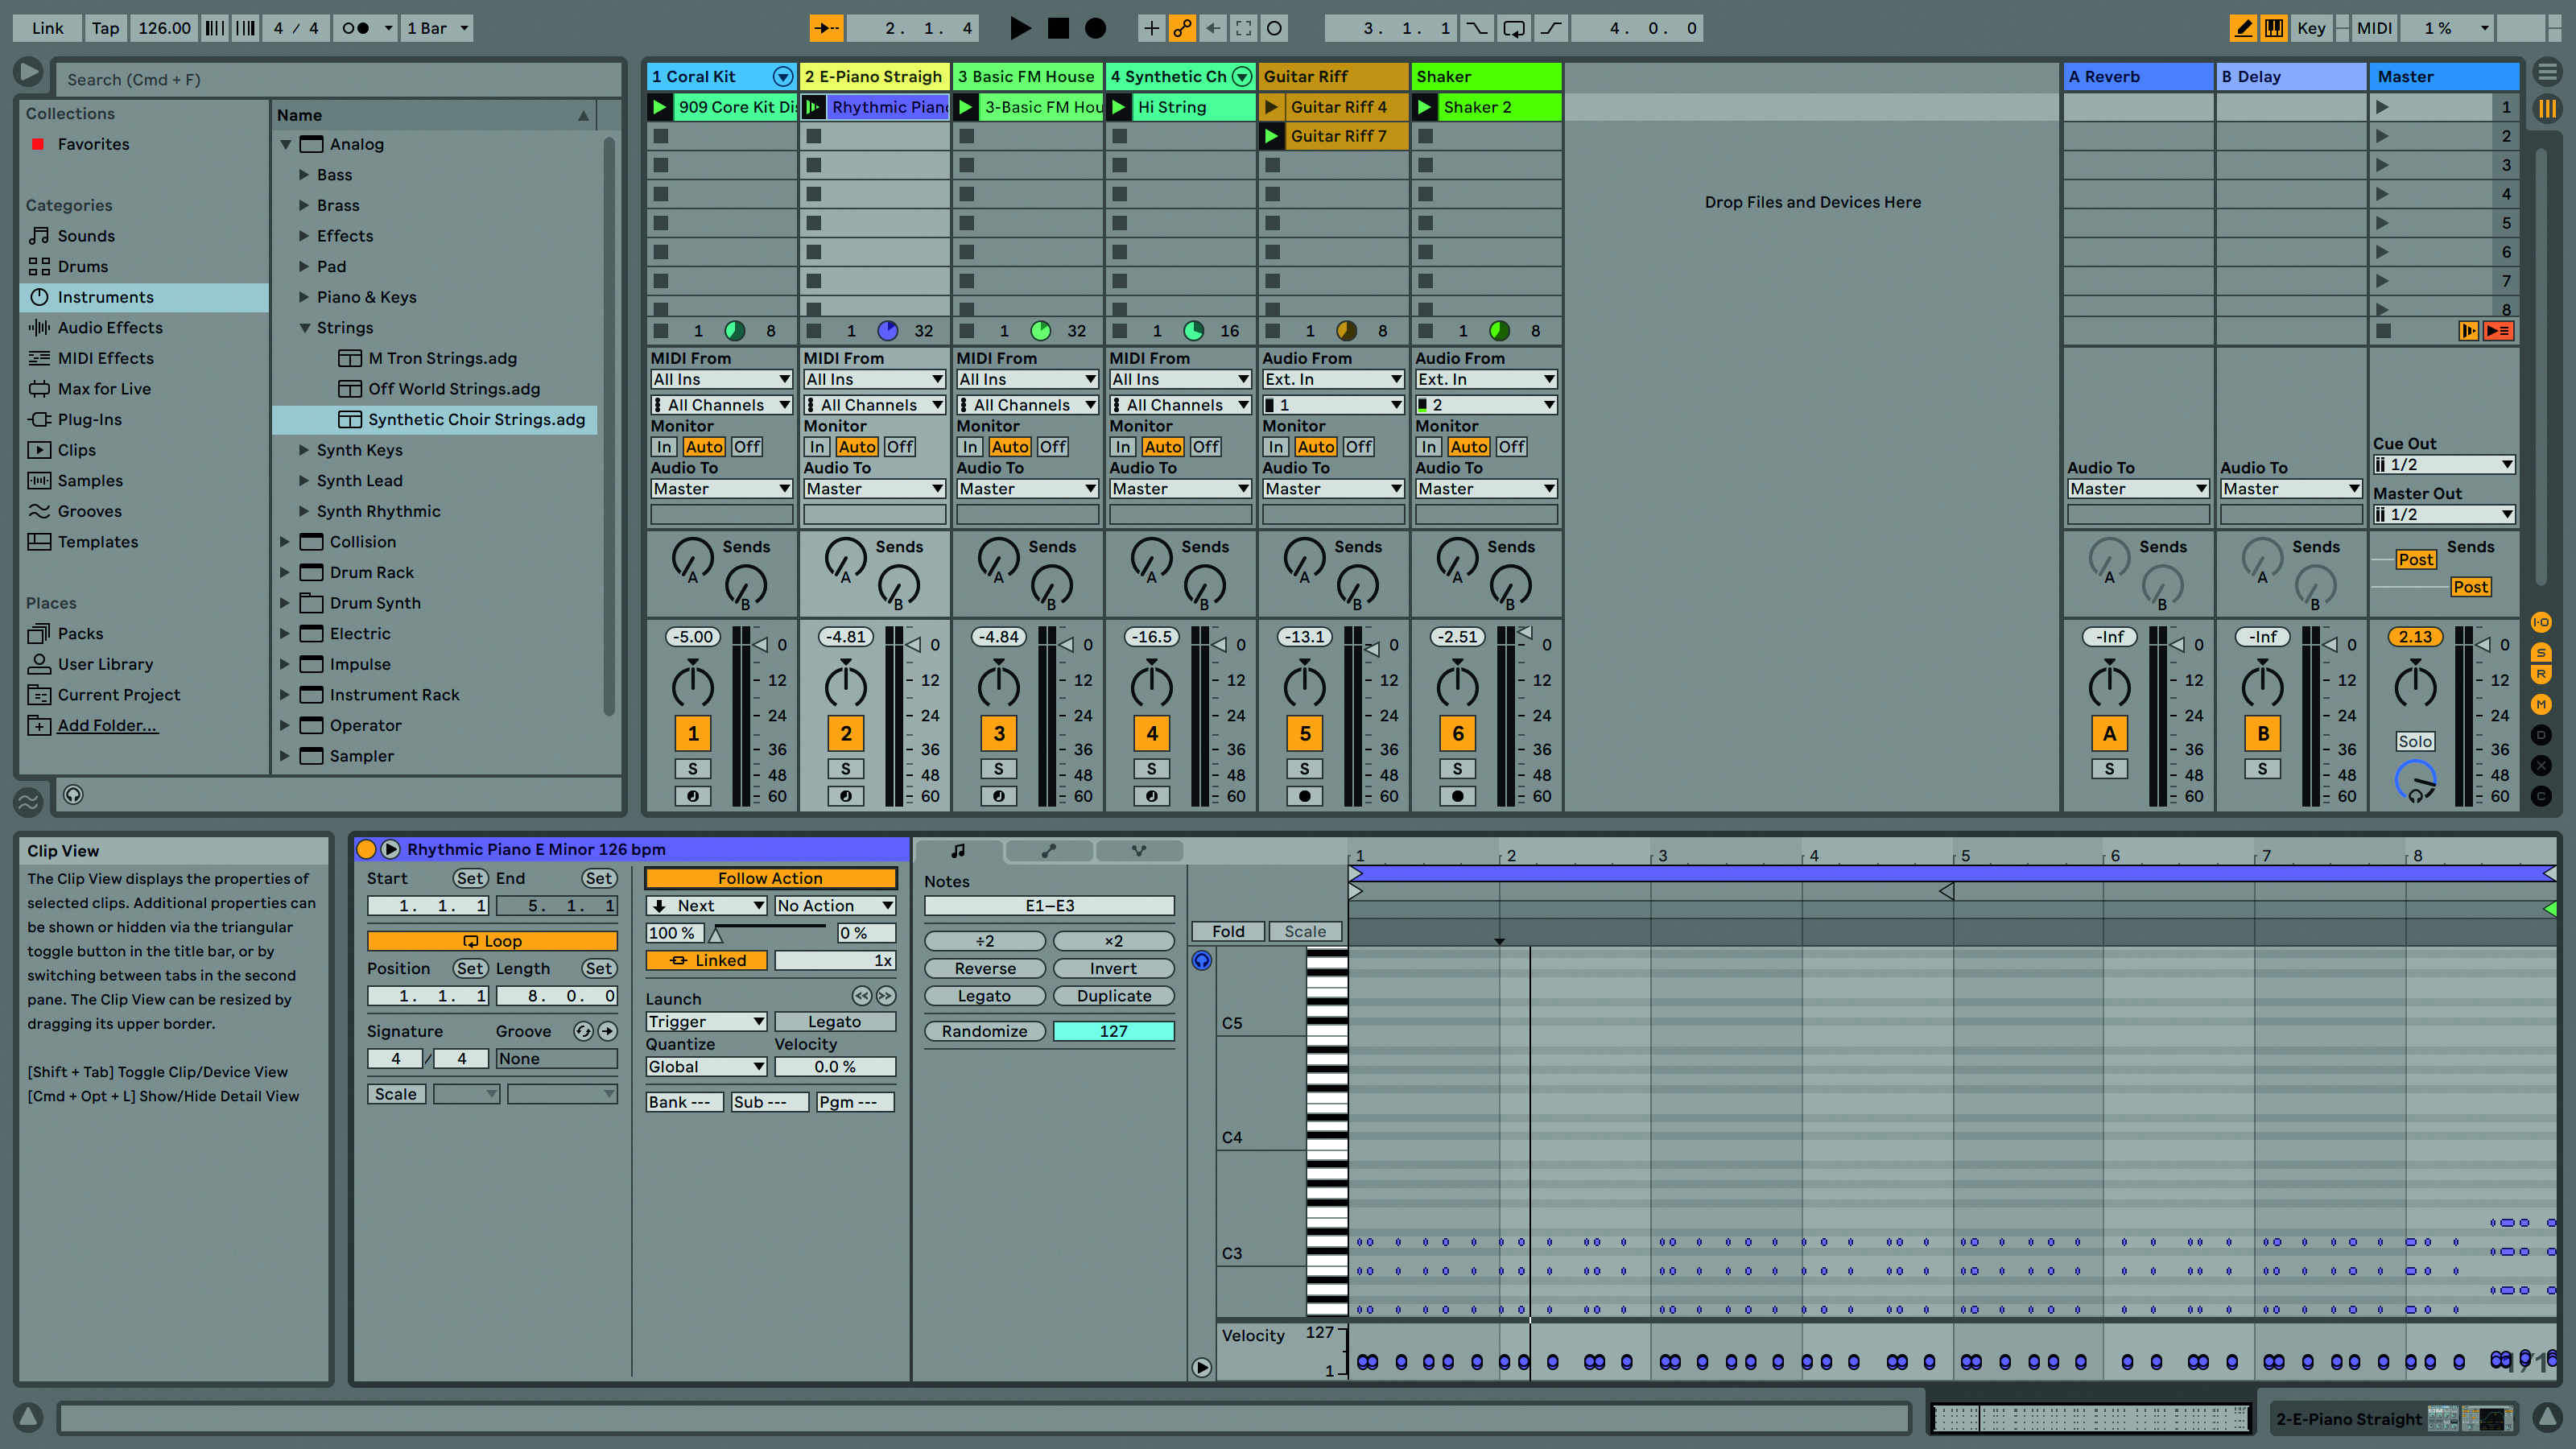Image resolution: width=2576 pixels, height=1449 pixels.
Task: Toggle Computer MIDI Keyboard icon
Action: (2273, 28)
